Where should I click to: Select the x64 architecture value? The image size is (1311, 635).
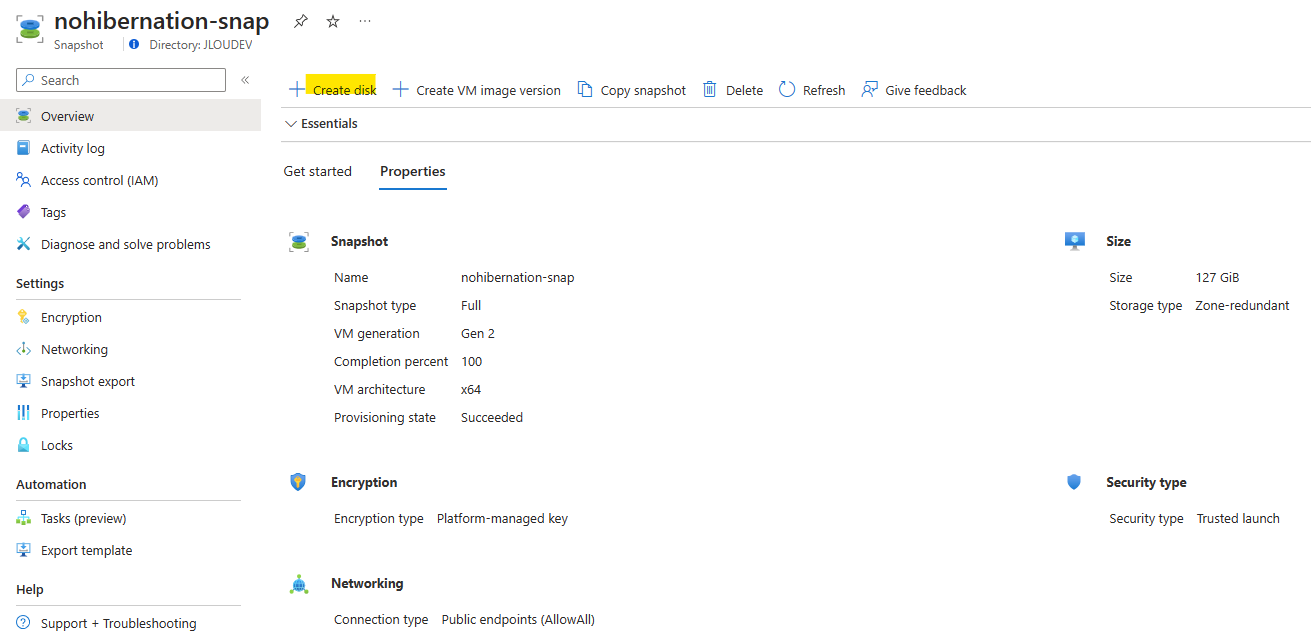[x=471, y=389]
